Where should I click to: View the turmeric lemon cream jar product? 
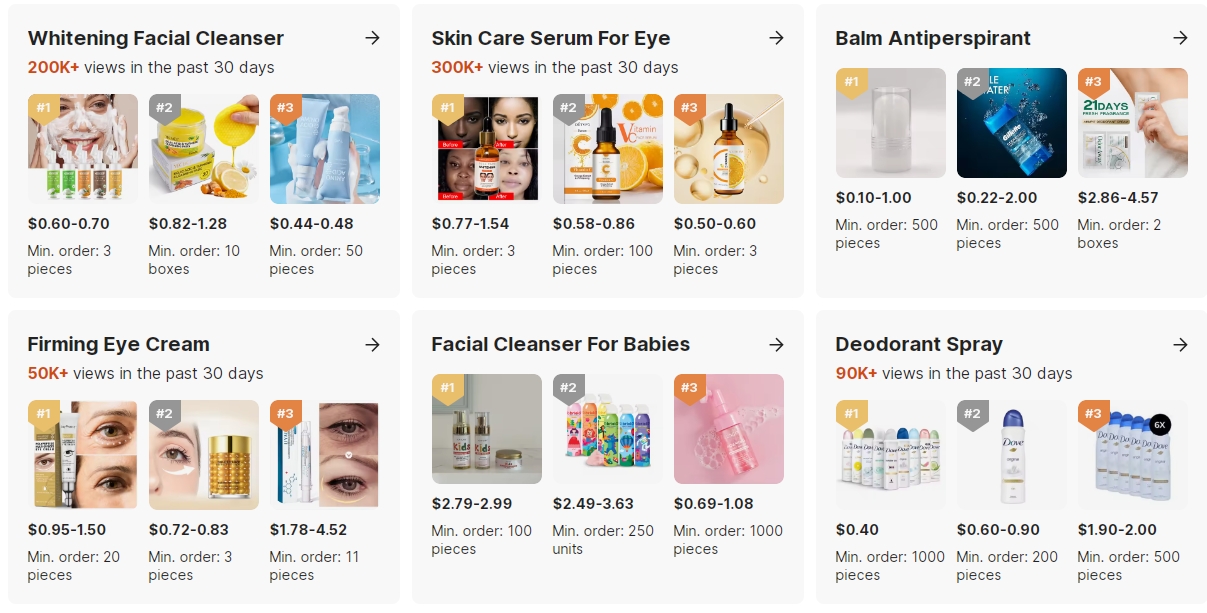click(204, 149)
